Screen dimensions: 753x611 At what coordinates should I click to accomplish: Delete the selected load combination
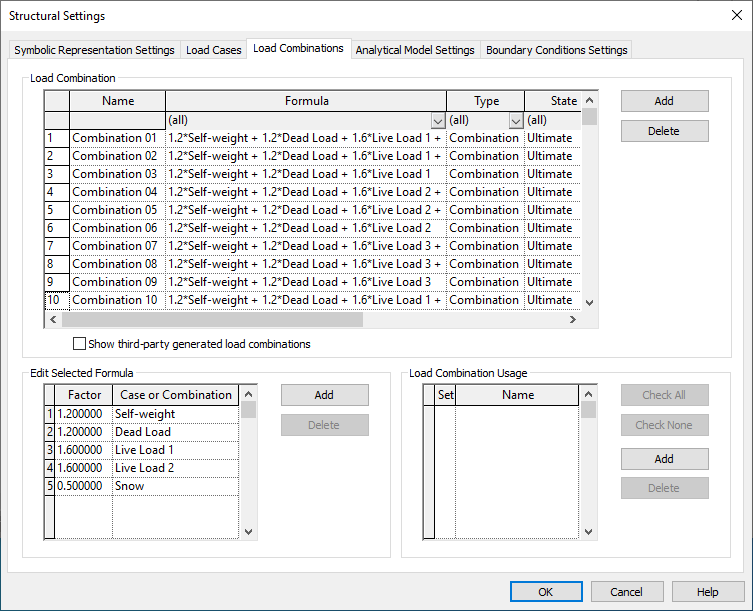coord(664,131)
